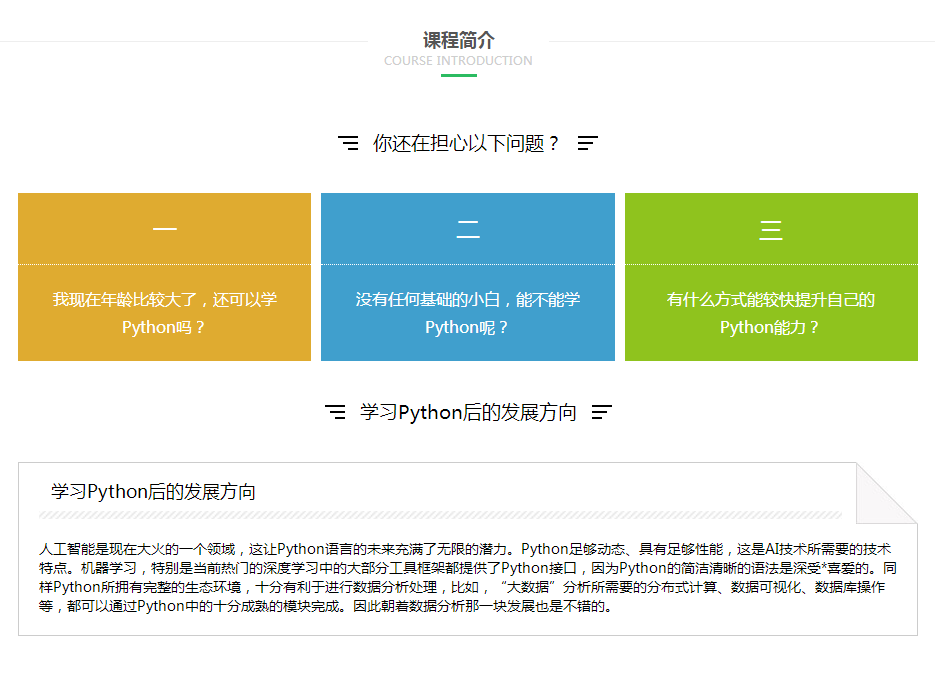Select the 二 numeral on the blue card
The width and height of the screenshot is (935, 675).
(468, 230)
